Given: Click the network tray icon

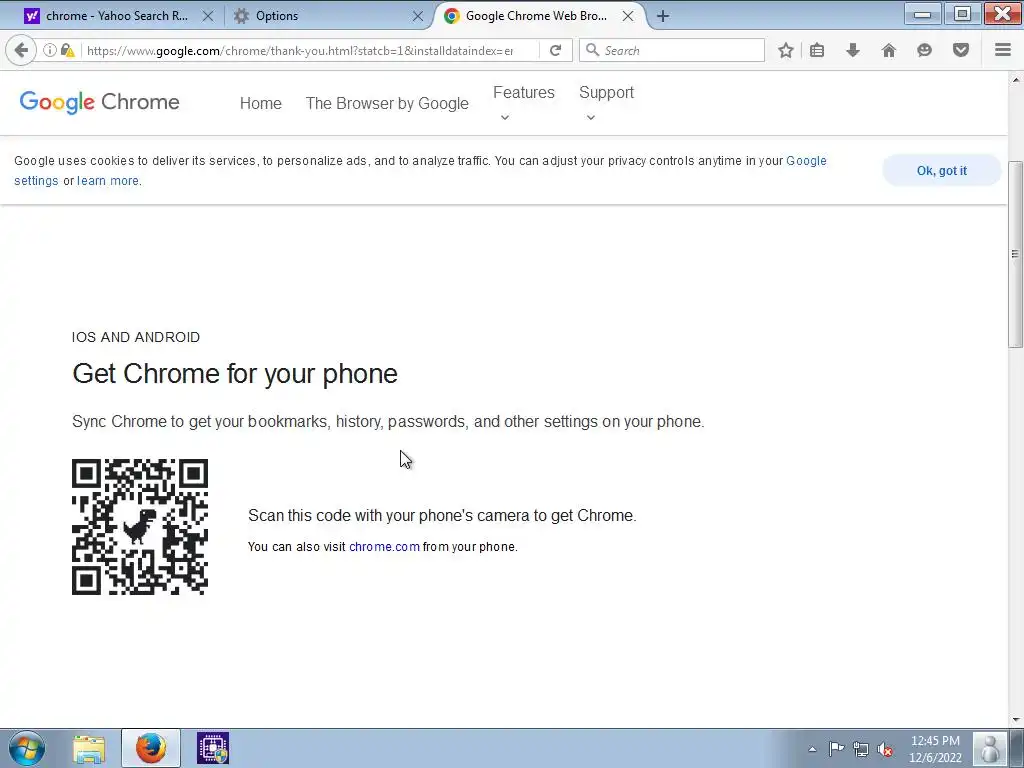Looking at the screenshot, I should click(861, 749).
